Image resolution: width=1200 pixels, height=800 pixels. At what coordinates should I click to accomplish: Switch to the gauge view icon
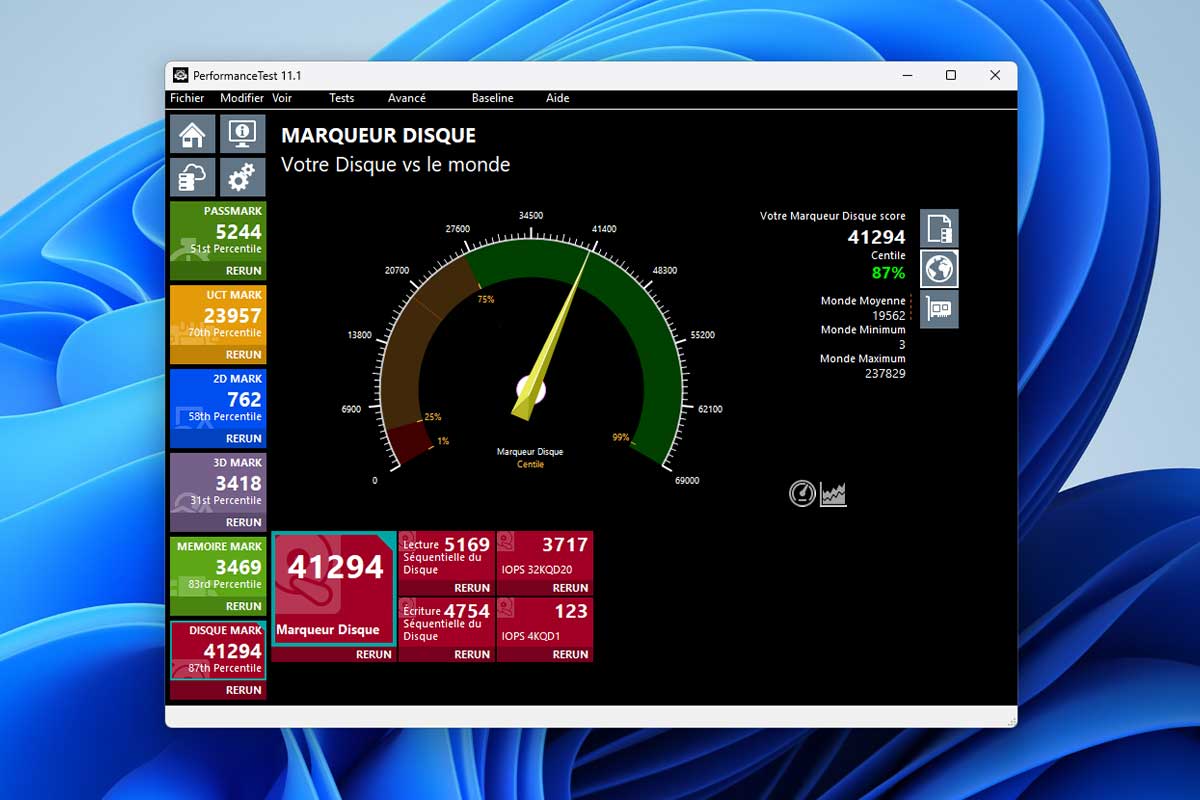click(802, 493)
